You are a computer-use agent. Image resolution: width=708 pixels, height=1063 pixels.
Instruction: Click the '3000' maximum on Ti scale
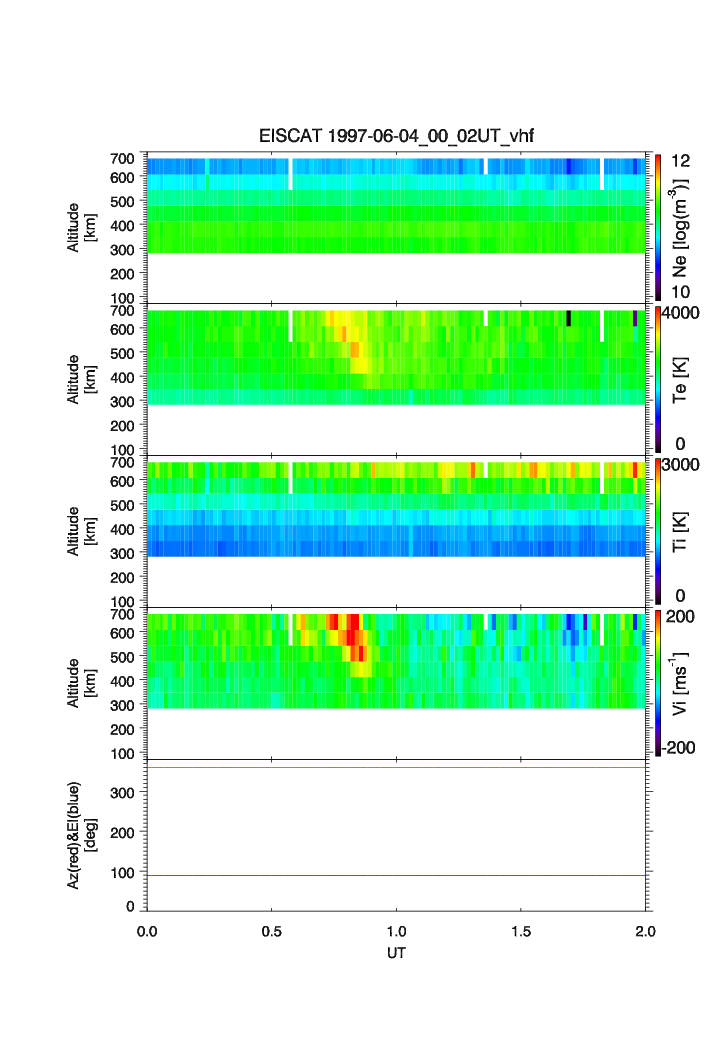(x=681, y=465)
